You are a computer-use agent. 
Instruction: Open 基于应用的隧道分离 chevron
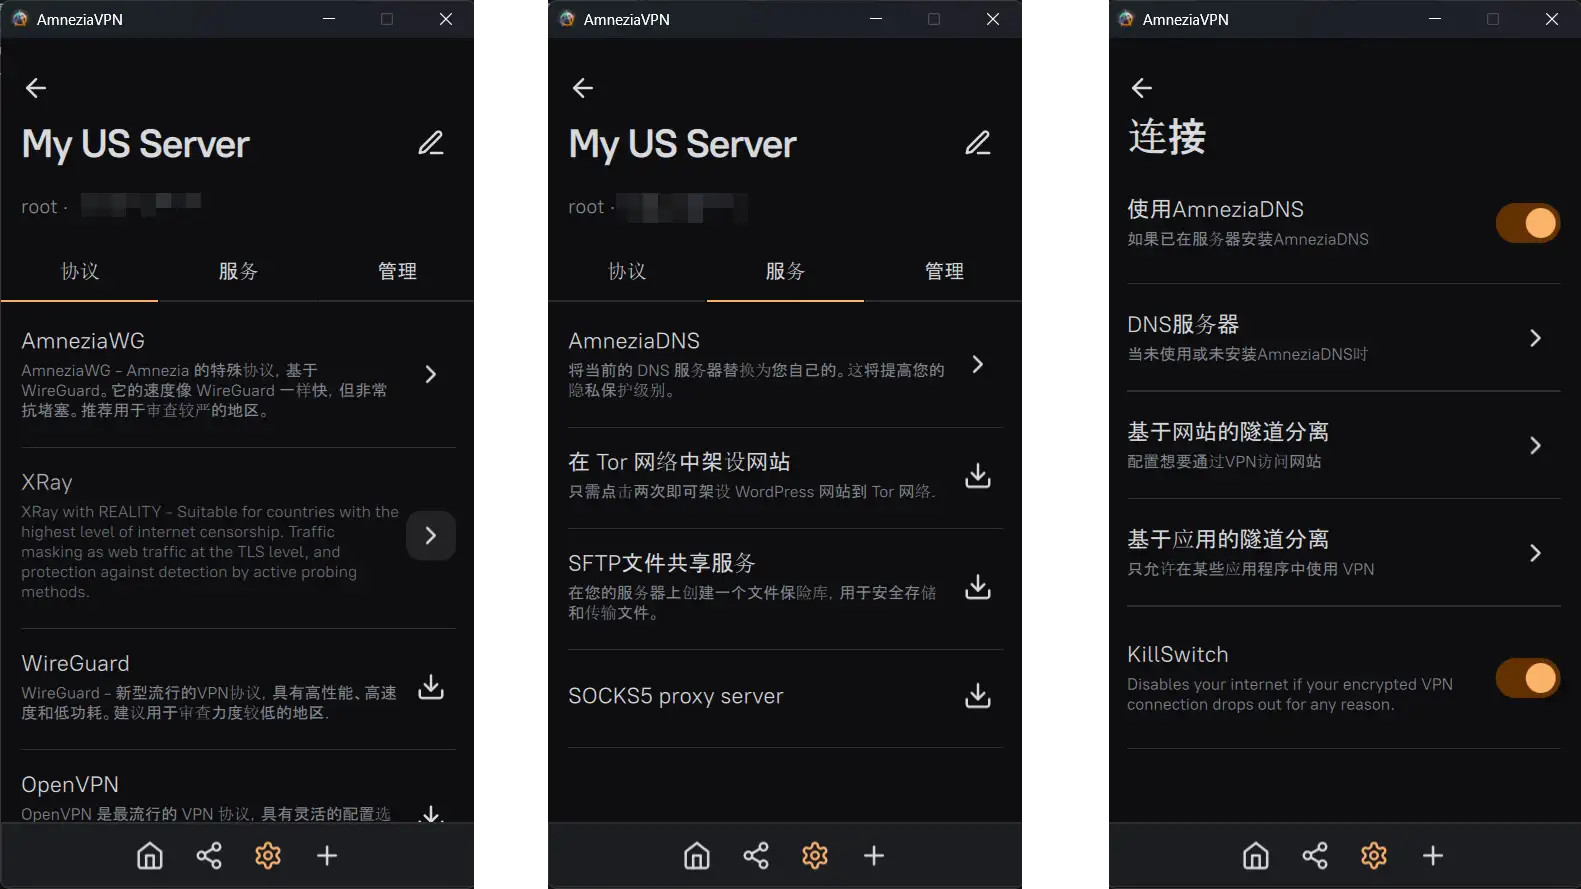(1536, 553)
